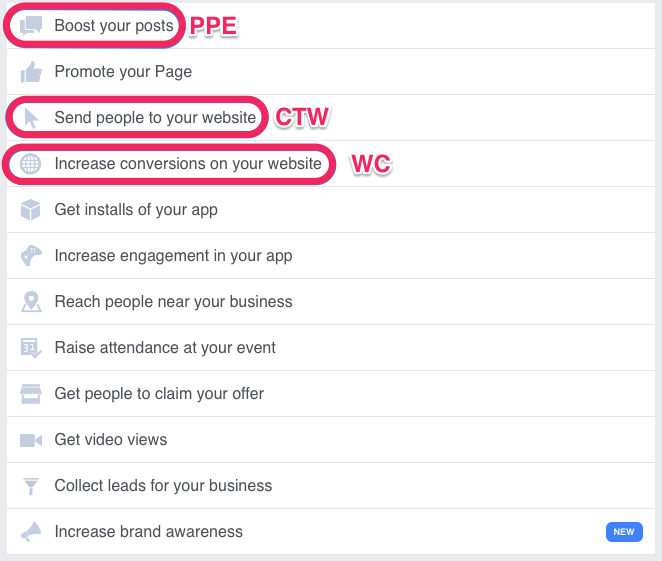Click the globe conversions icon

pyautogui.click(x=31, y=164)
